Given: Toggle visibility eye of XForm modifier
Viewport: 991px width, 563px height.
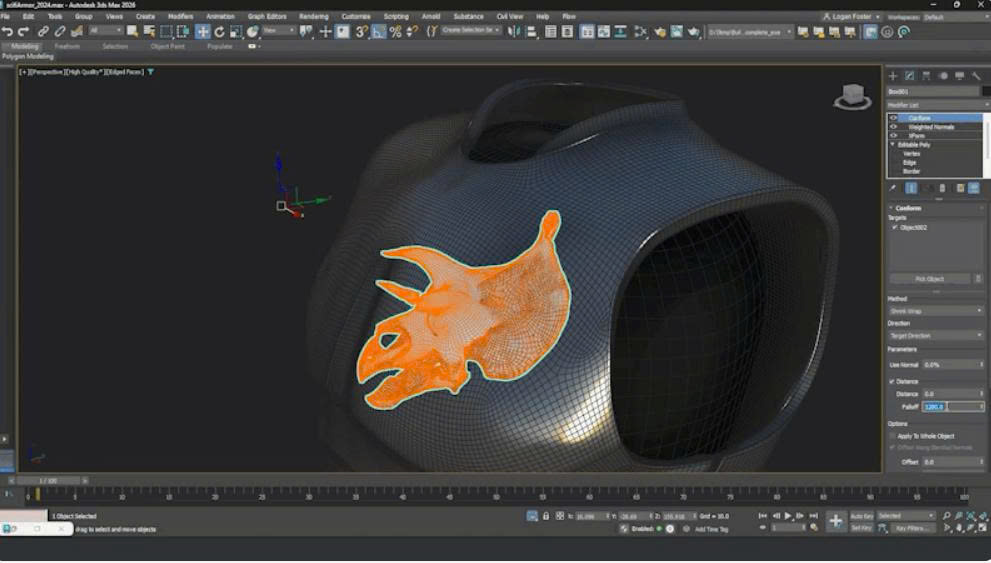Looking at the screenshot, I should 894,136.
